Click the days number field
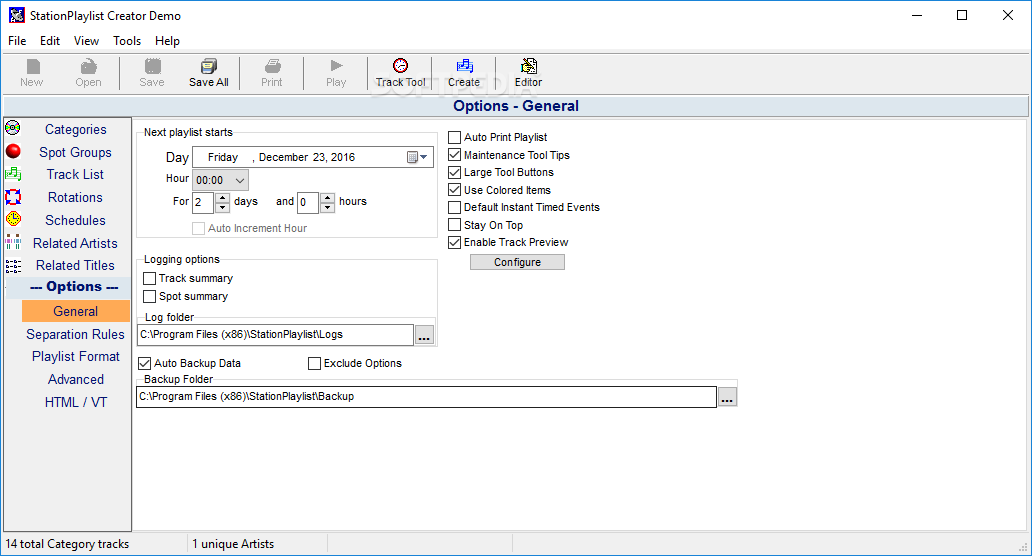This screenshot has height=556, width=1032. [x=203, y=202]
